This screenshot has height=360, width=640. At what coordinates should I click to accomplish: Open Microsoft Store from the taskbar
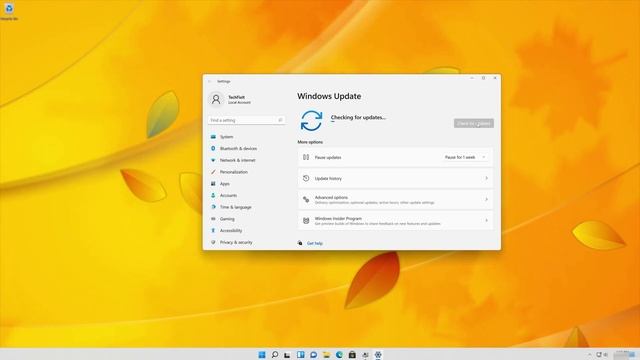click(352, 355)
